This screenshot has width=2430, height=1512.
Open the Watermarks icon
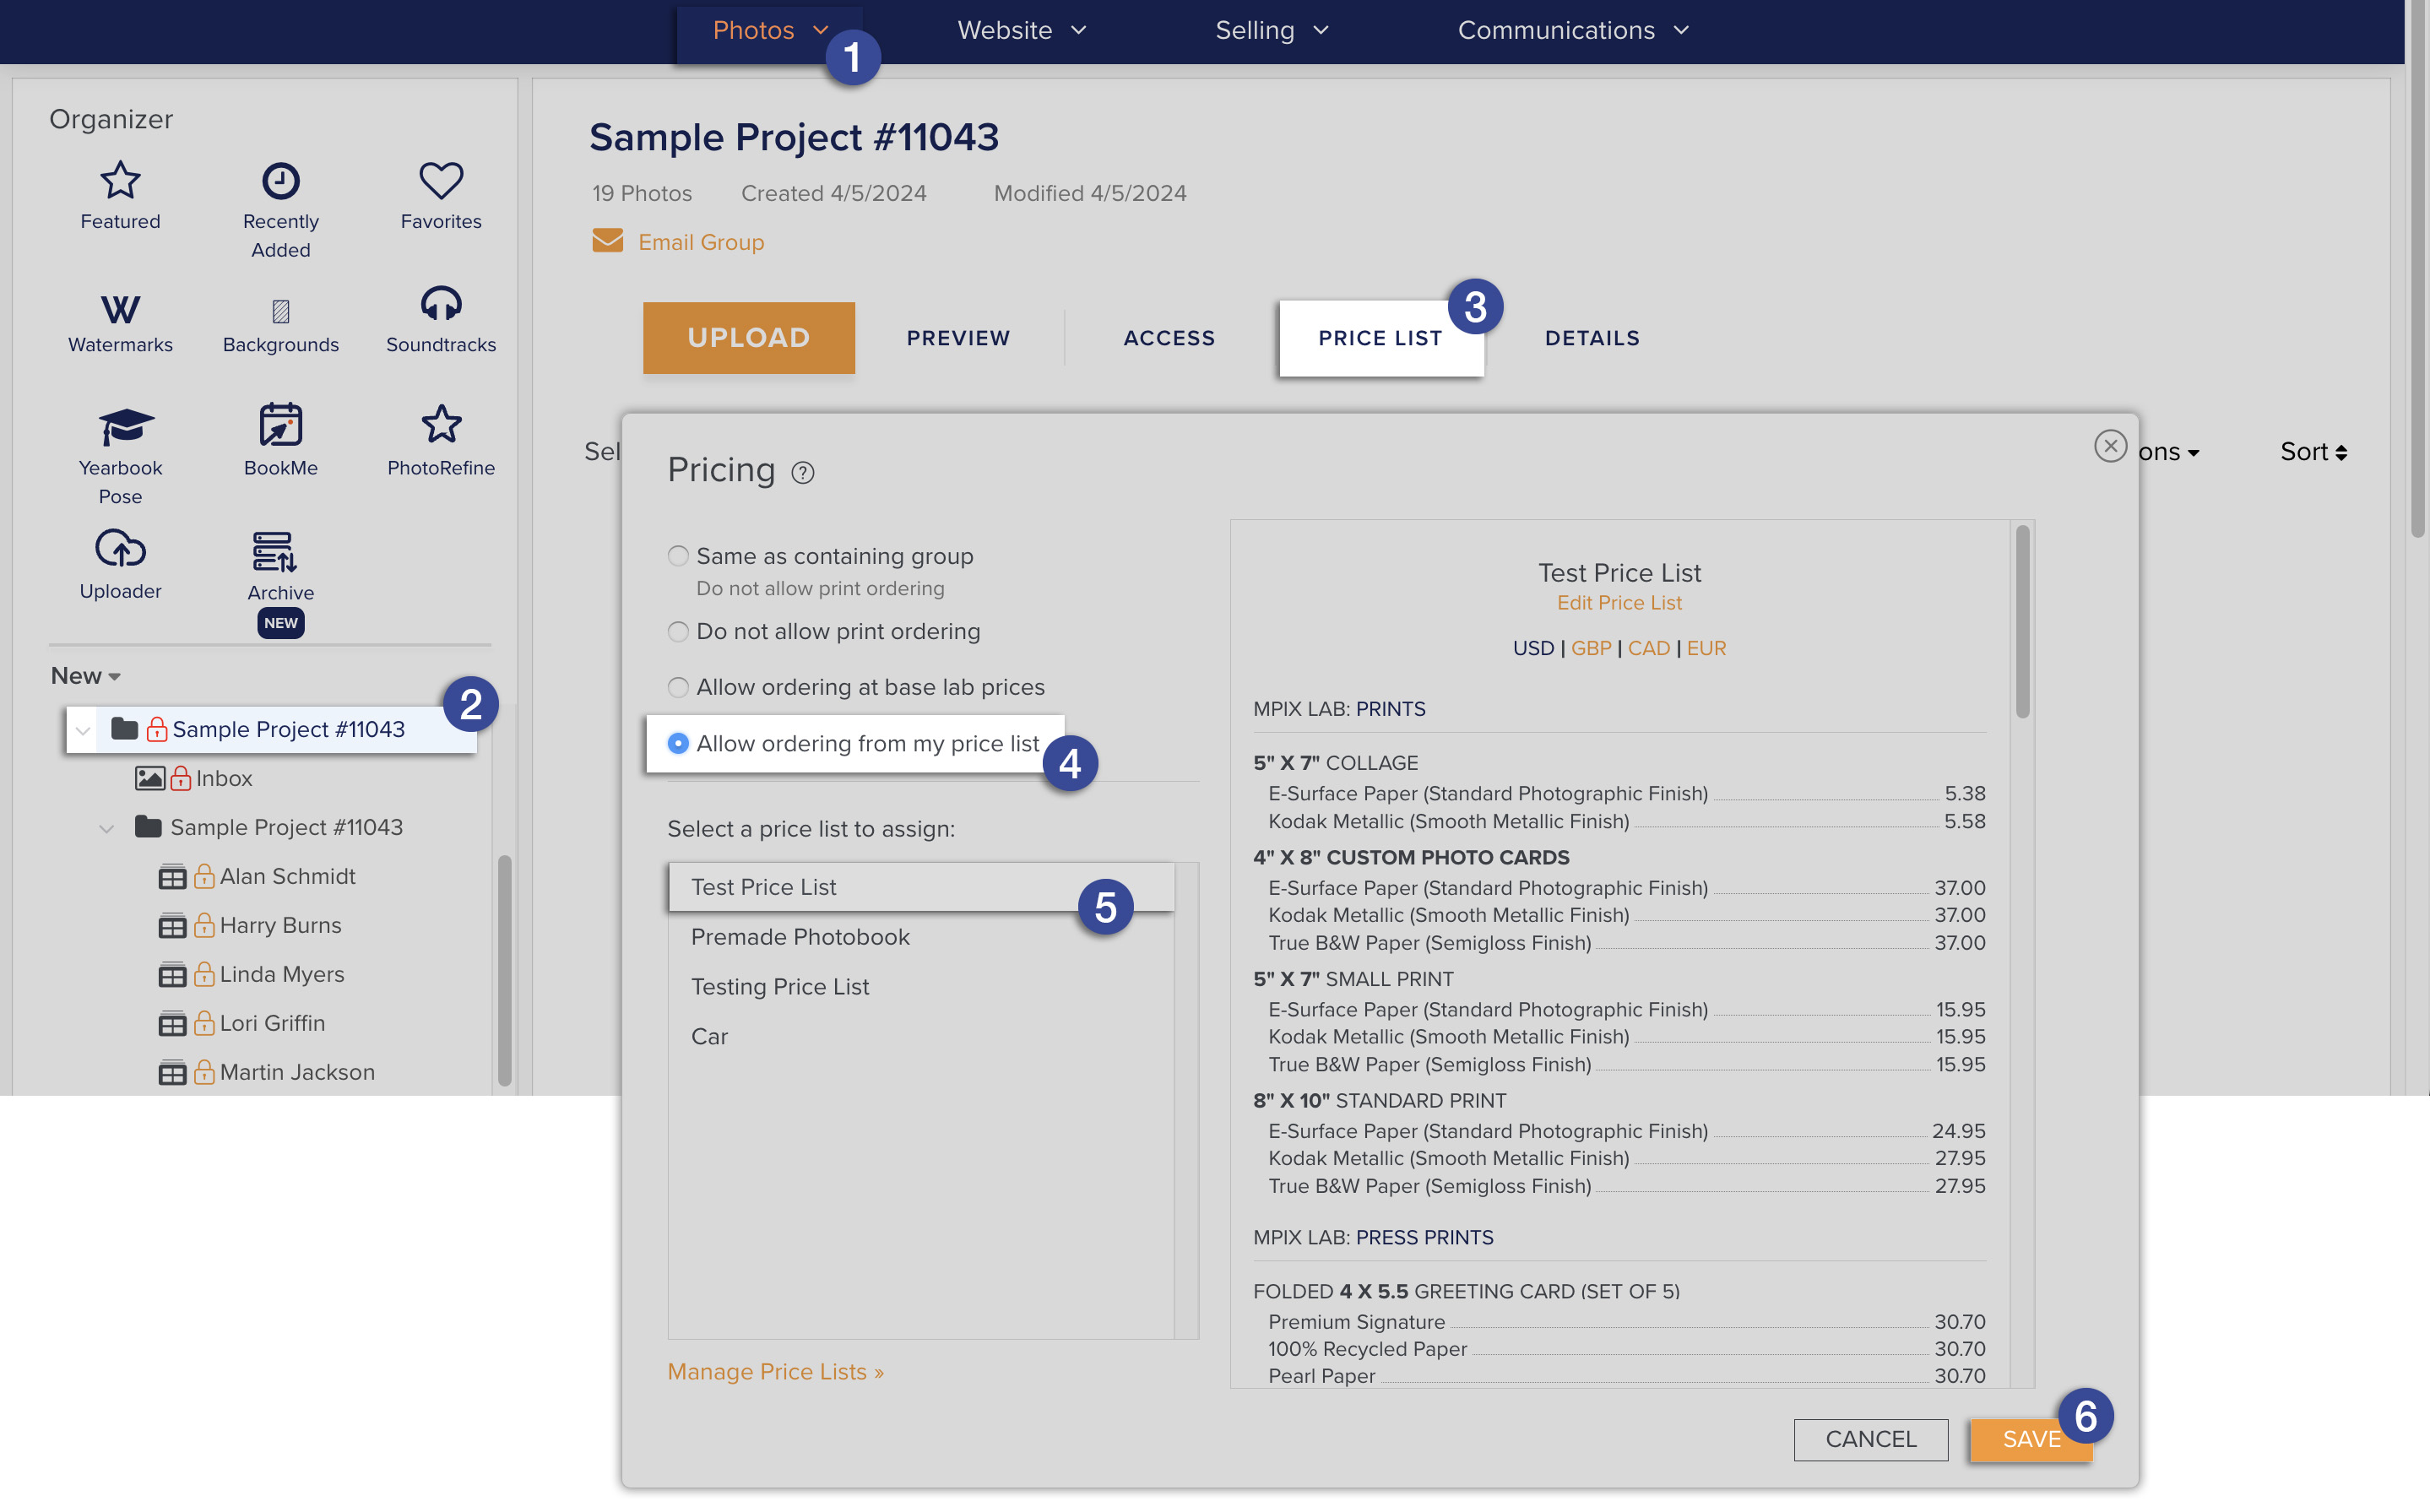click(x=120, y=309)
